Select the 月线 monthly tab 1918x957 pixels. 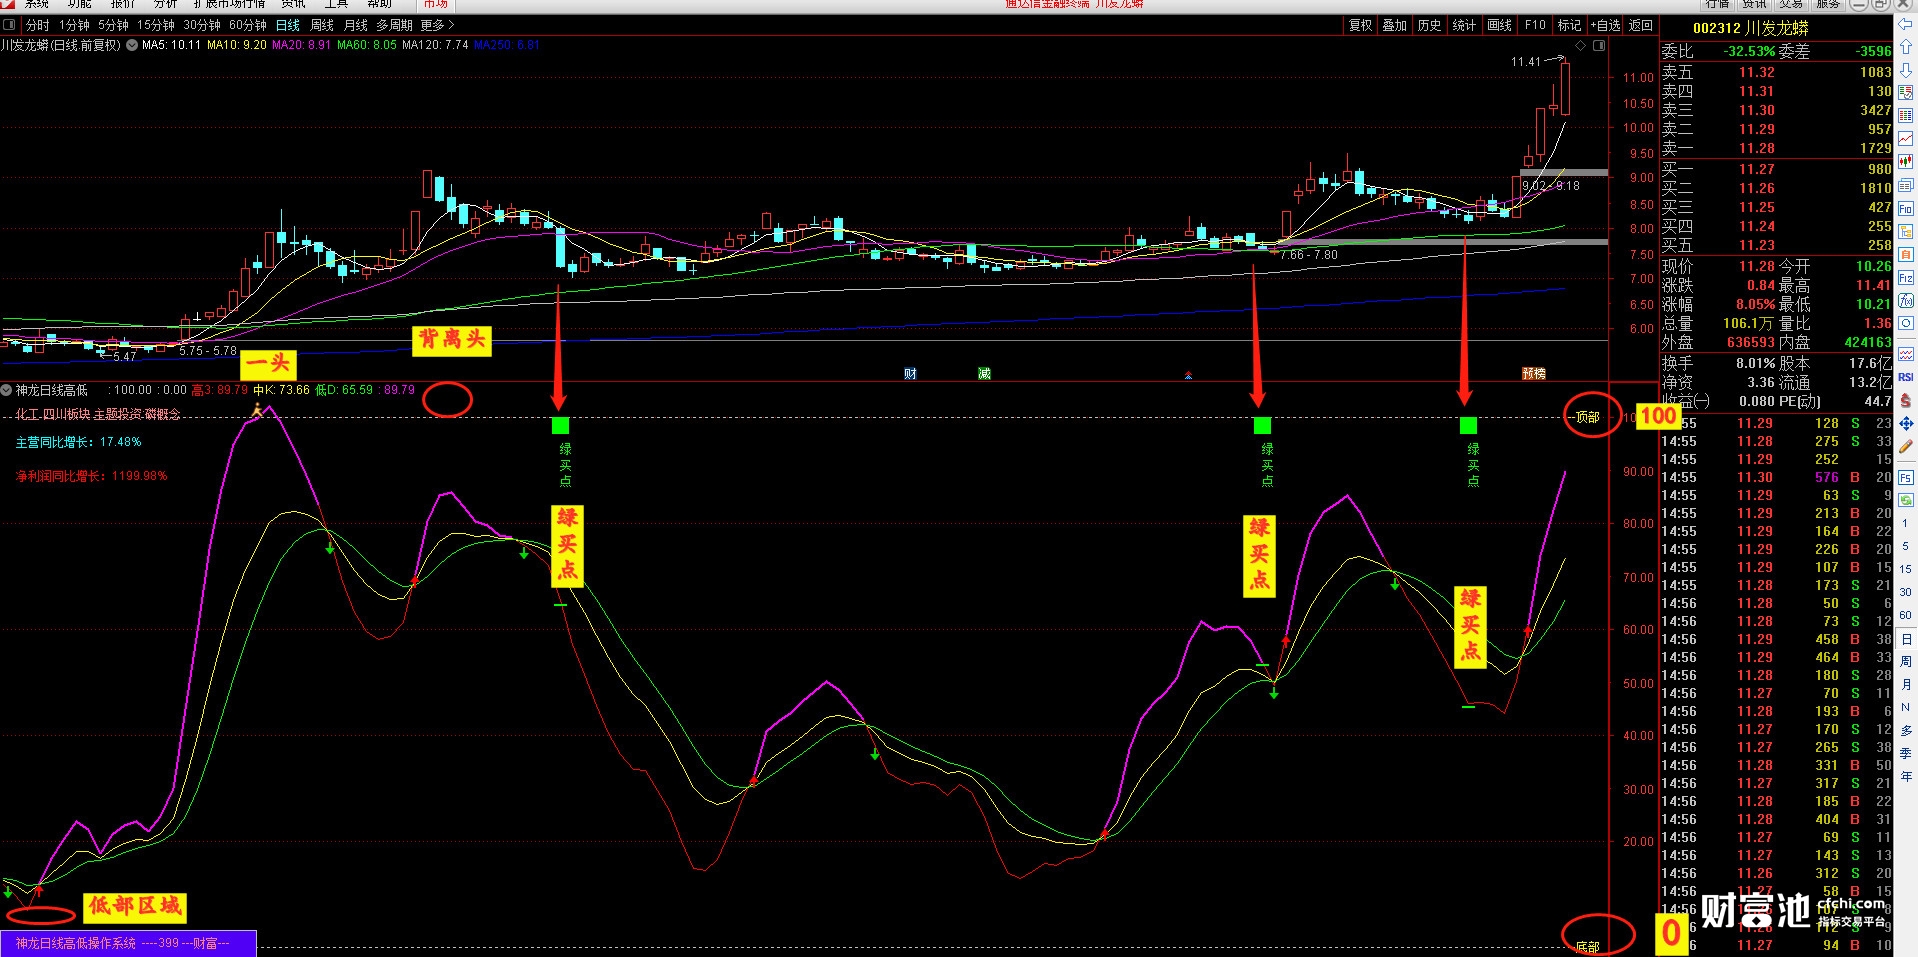pos(356,25)
